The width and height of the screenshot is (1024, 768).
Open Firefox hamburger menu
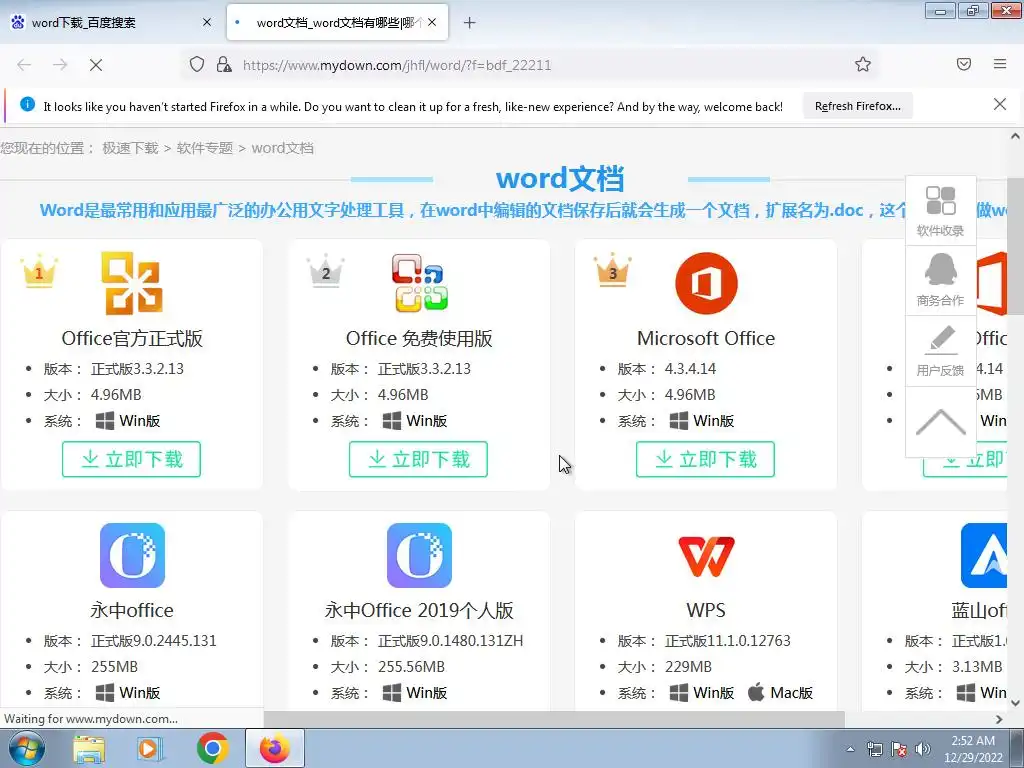point(1000,64)
